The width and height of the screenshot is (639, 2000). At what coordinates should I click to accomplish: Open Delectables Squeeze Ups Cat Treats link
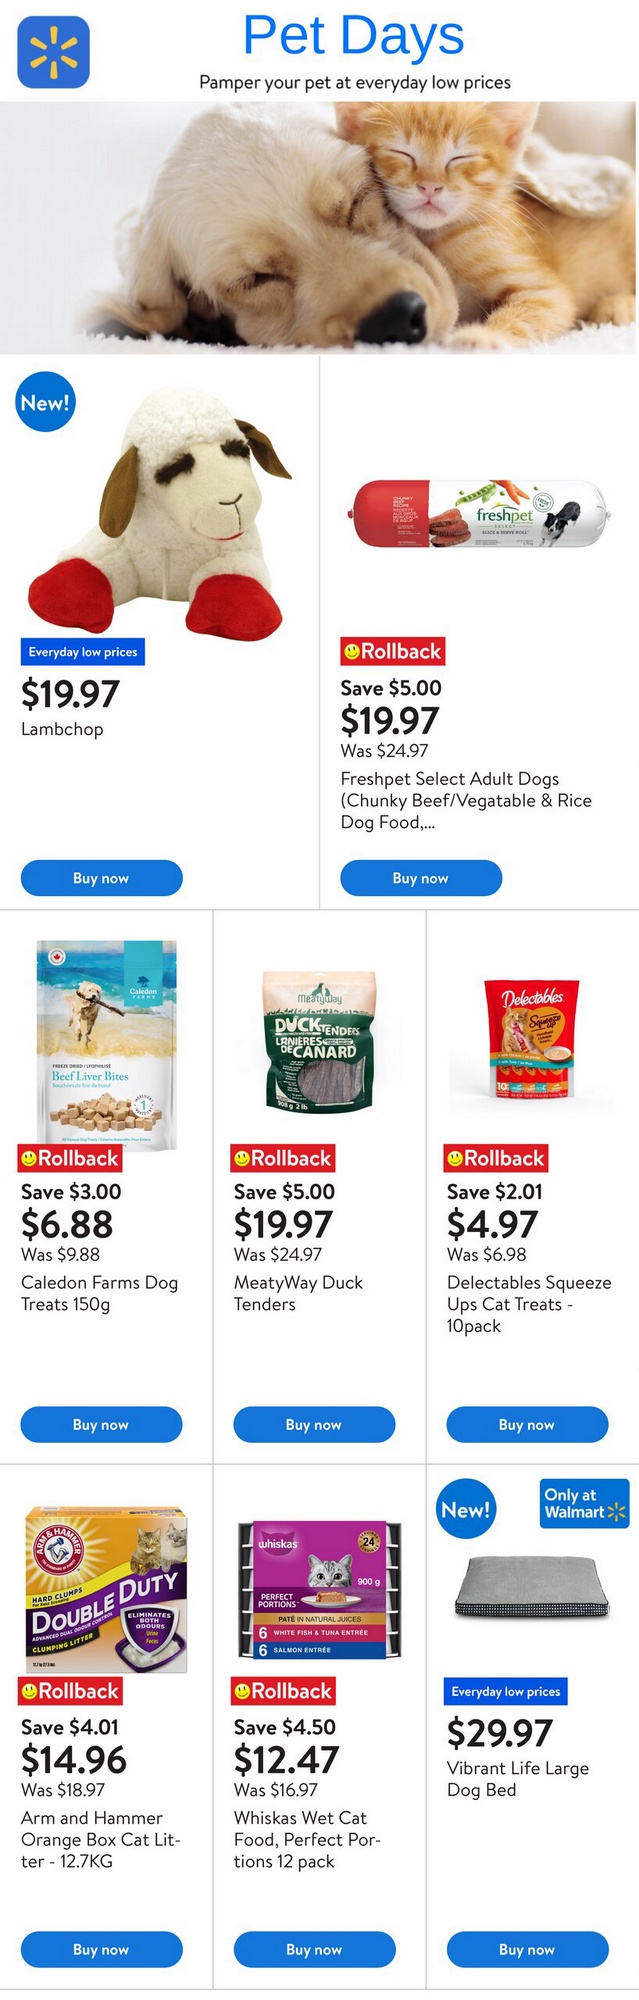pyautogui.click(x=528, y=1304)
